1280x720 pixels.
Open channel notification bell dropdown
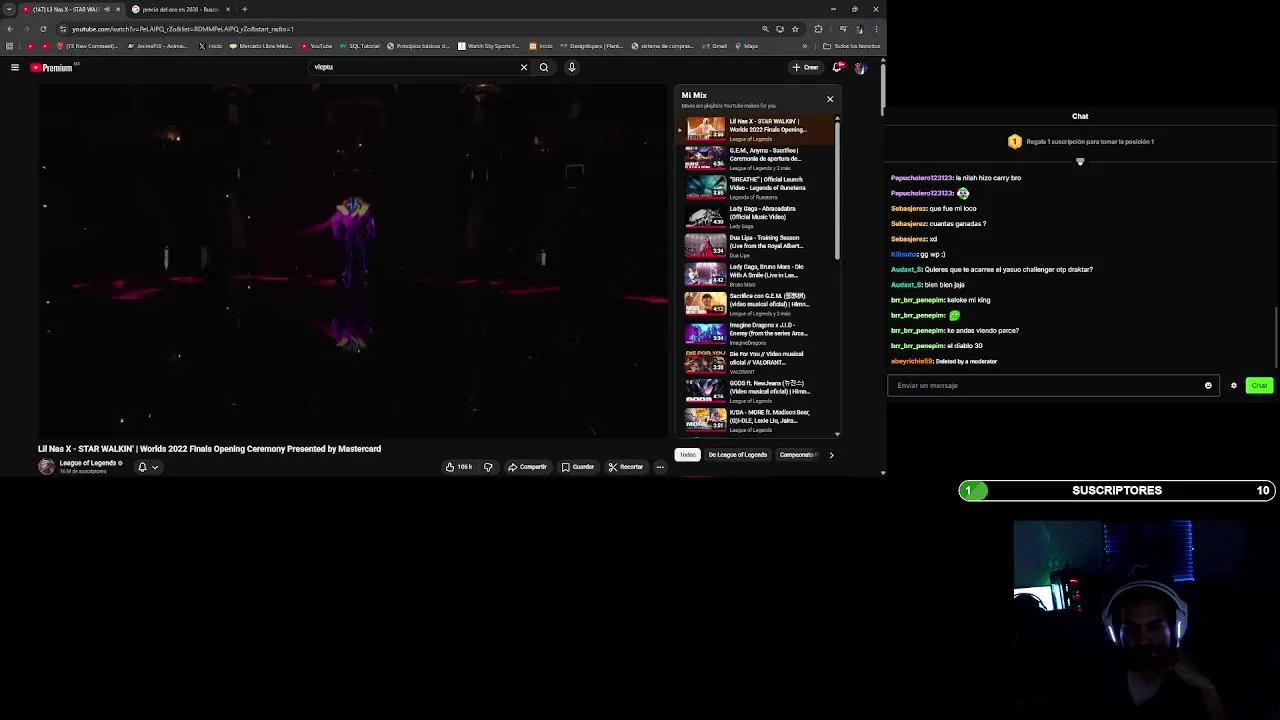(x=148, y=467)
